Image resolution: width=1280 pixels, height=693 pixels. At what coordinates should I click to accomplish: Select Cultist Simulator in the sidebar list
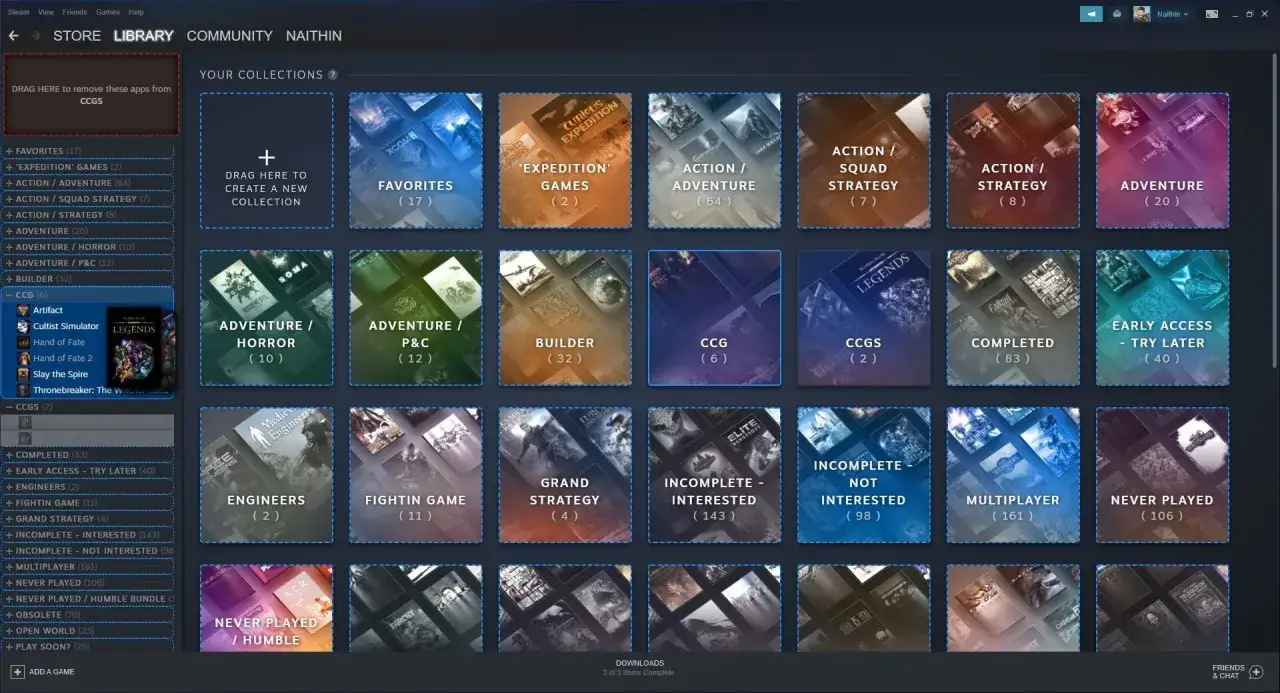66,326
